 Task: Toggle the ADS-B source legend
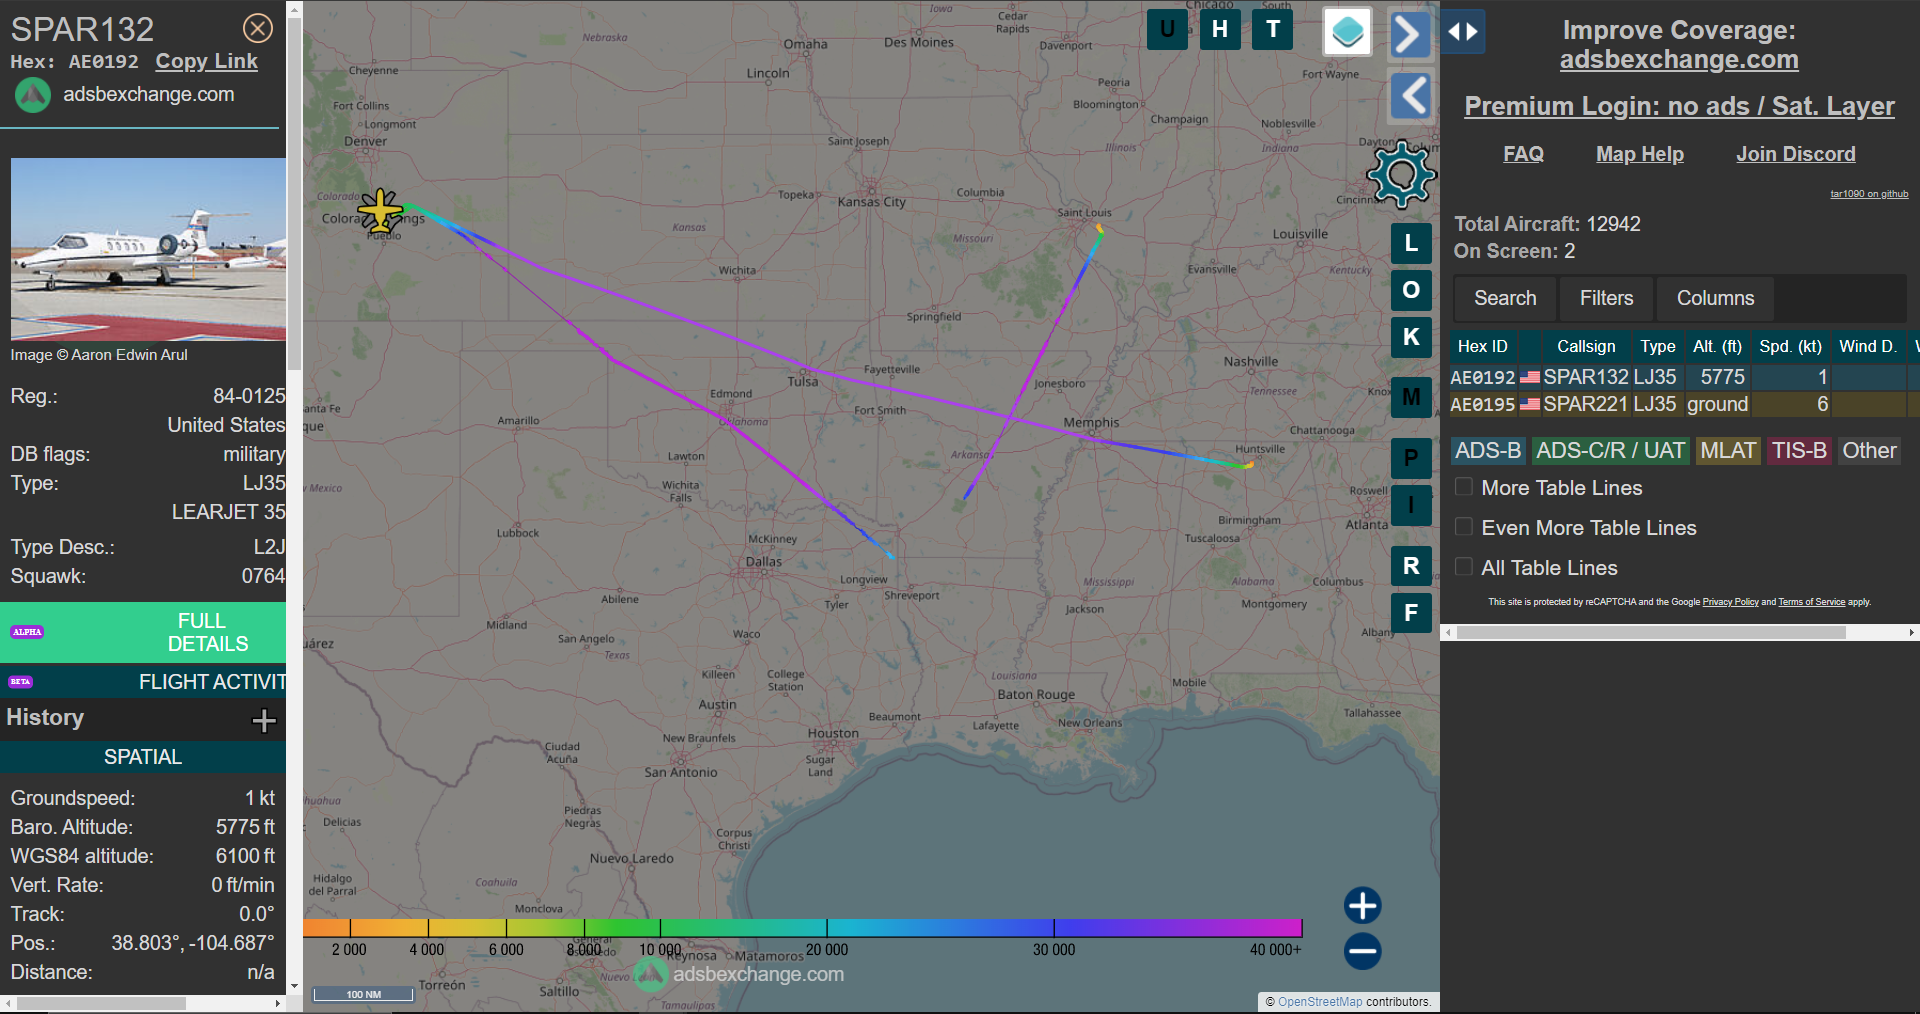point(1488,451)
